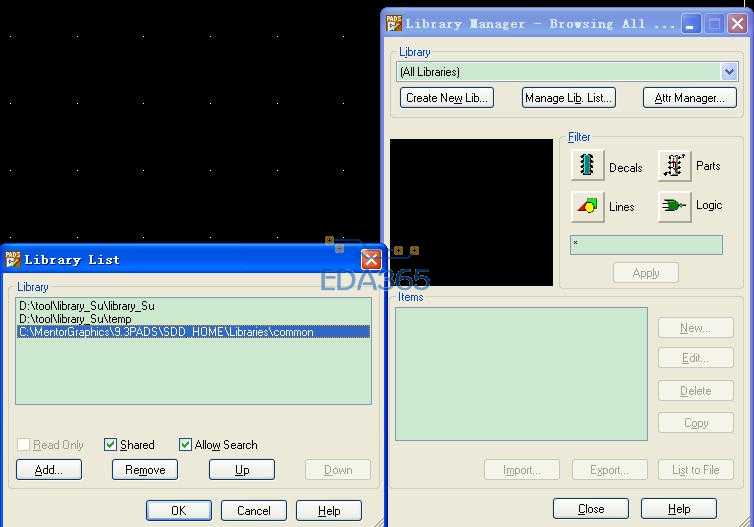Open Help in Library Manager
The width and height of the screenshot is (754, 527).
point(679,508)
